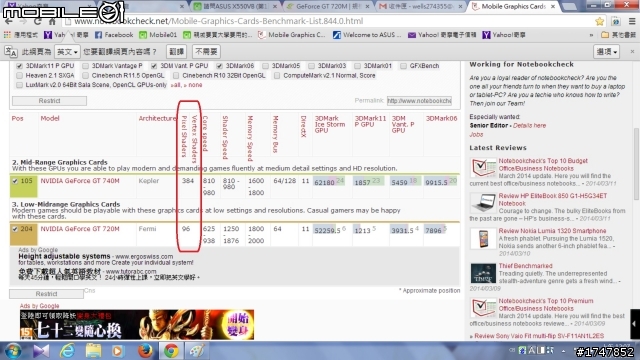Sort by 3DMark06 column header
The height and width of the screenshot is (360, 640).
(441, 118)
